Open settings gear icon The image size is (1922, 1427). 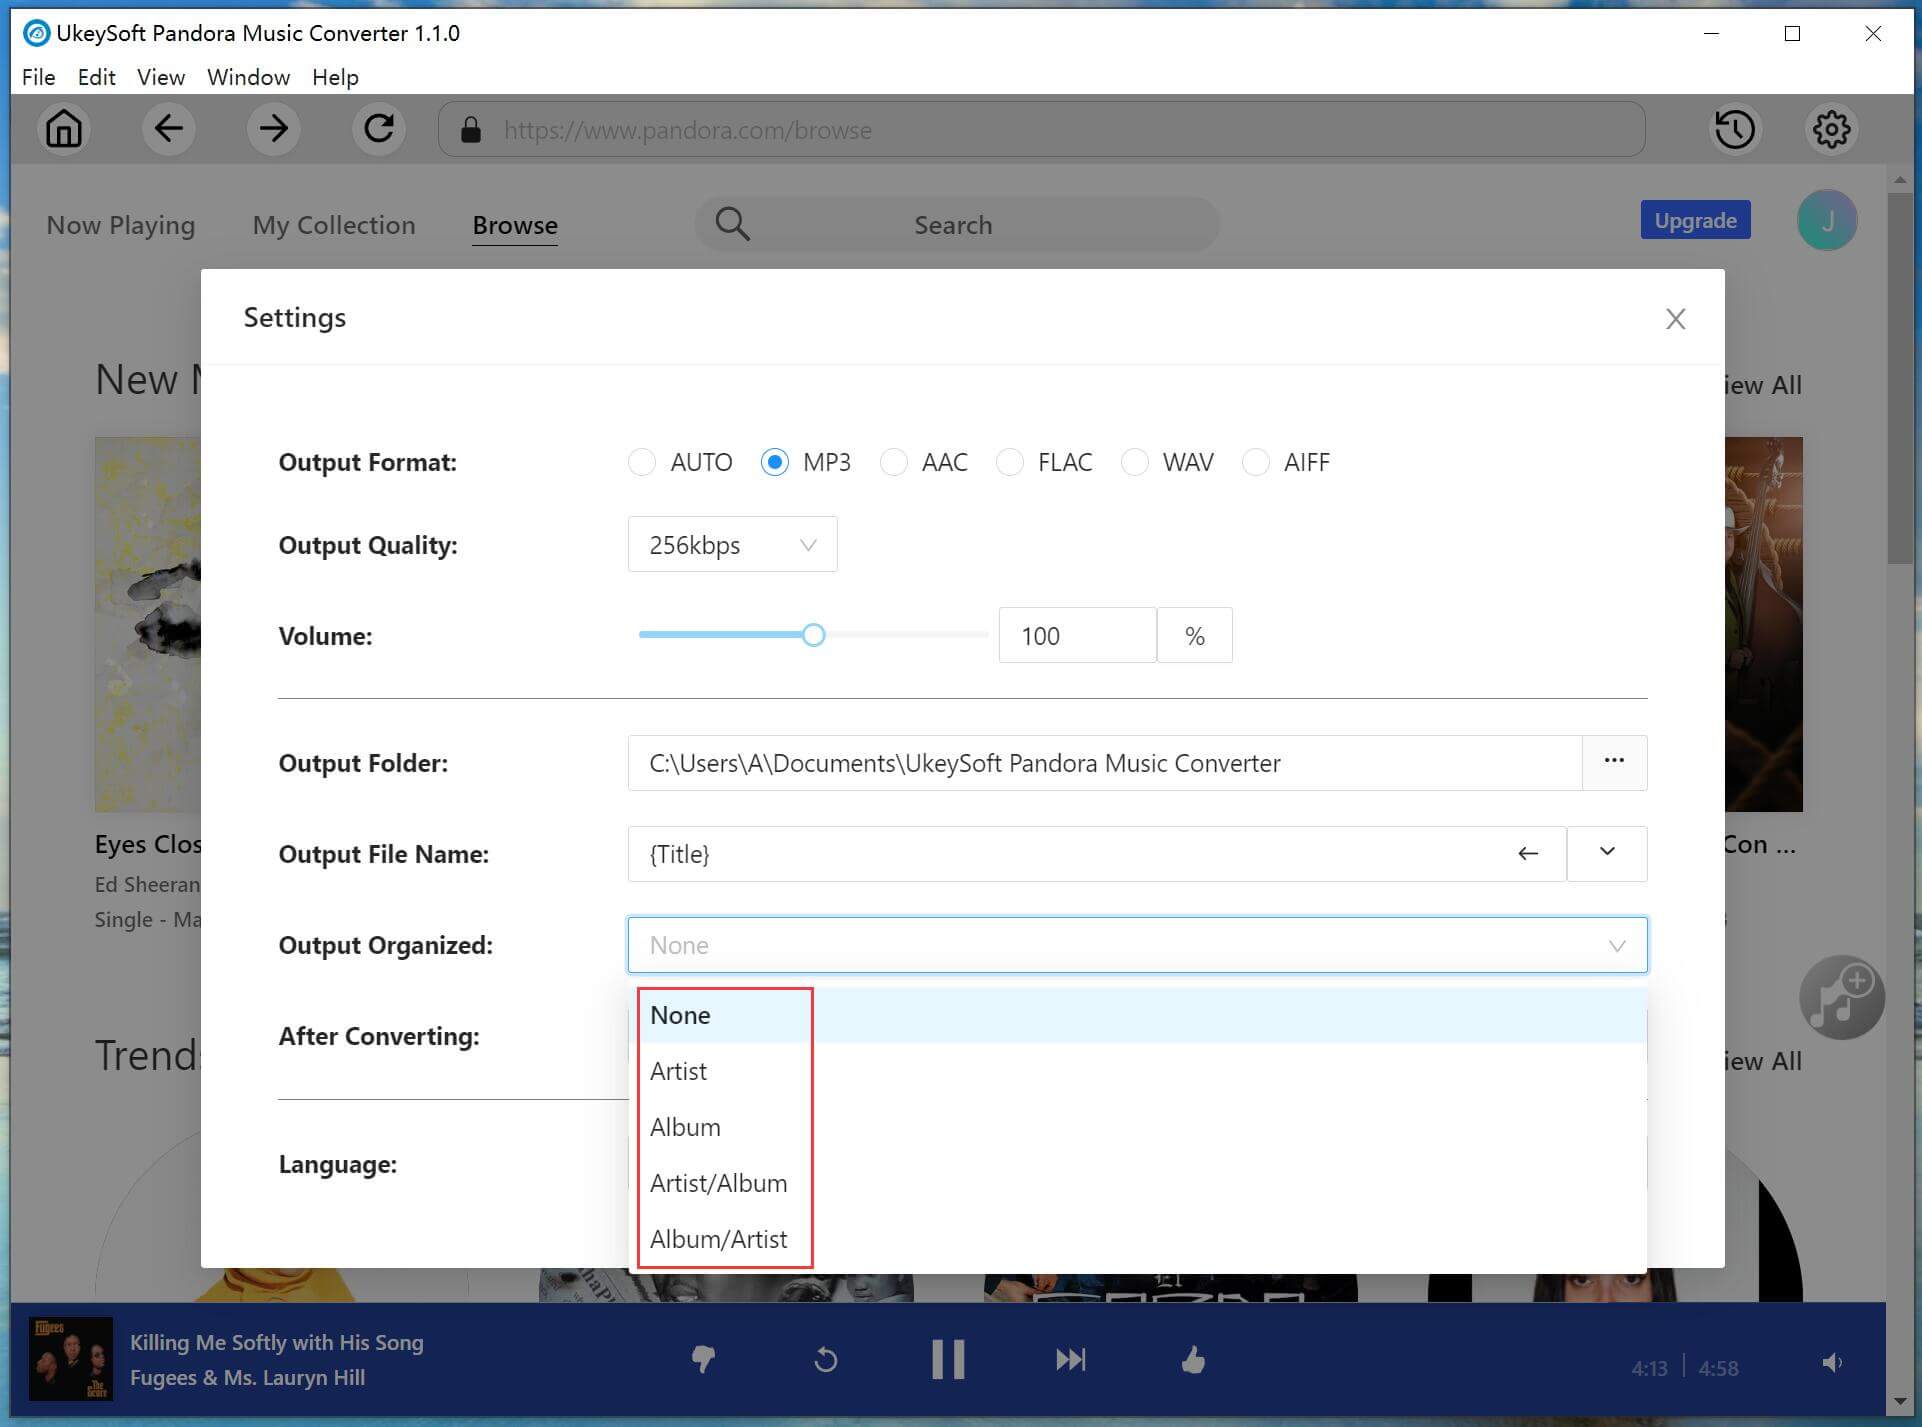(x=1831, y=129)
